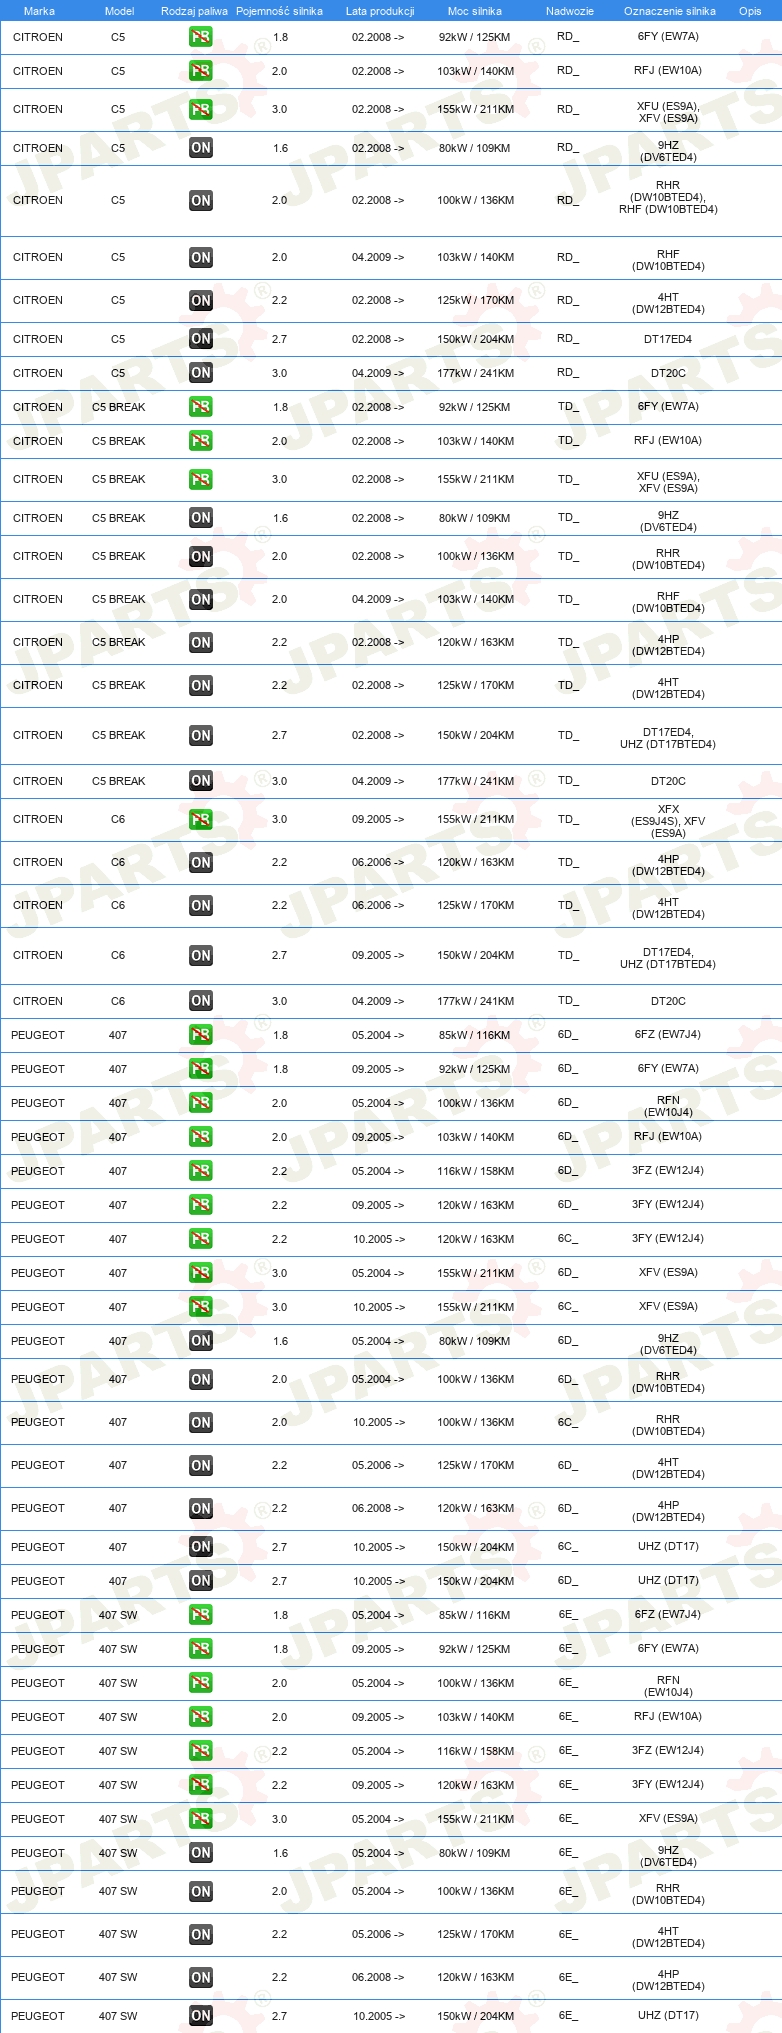
Task: Click PB icon in Peugeot 407 SW 3.0 row
Action: pos(201,1819)
